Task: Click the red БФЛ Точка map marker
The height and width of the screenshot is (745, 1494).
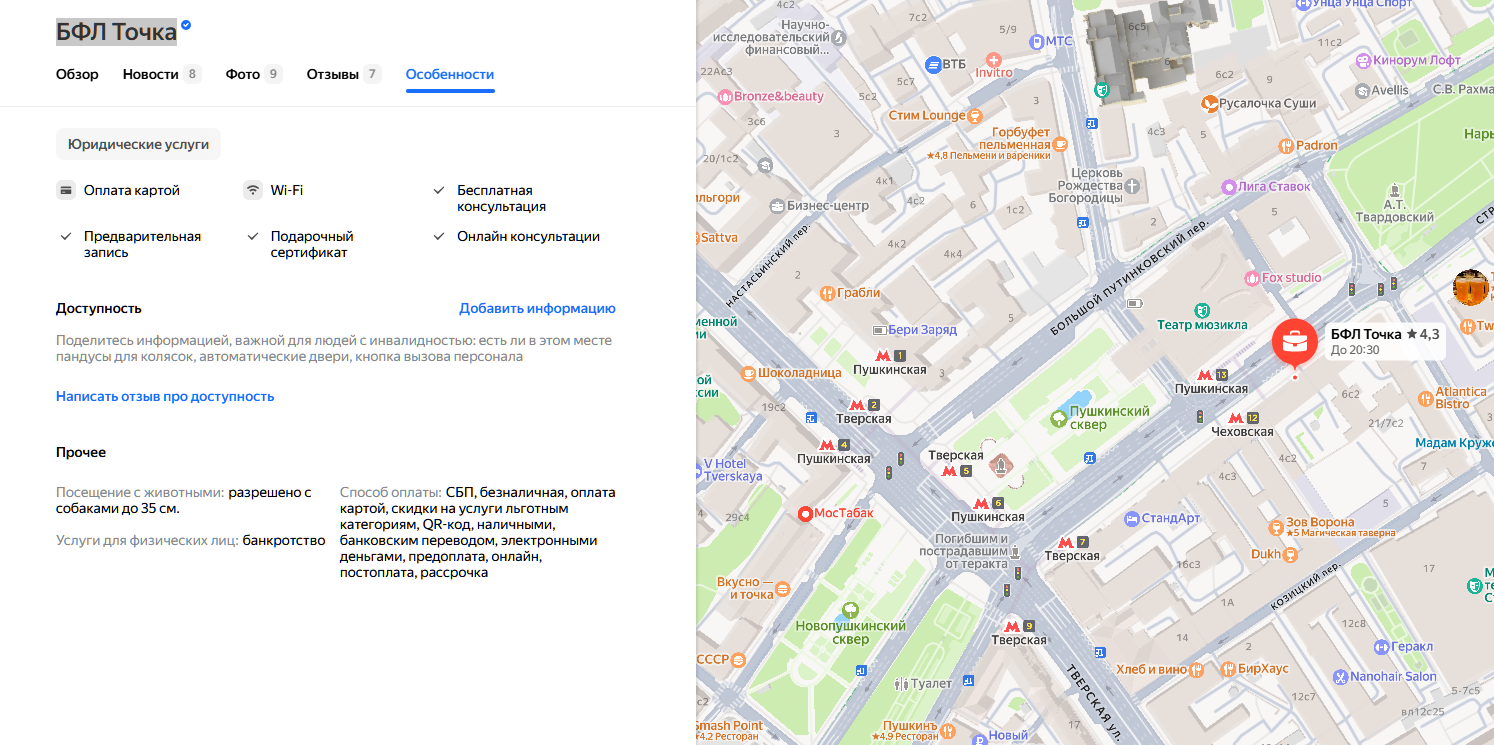Action: click(1294, 340)
